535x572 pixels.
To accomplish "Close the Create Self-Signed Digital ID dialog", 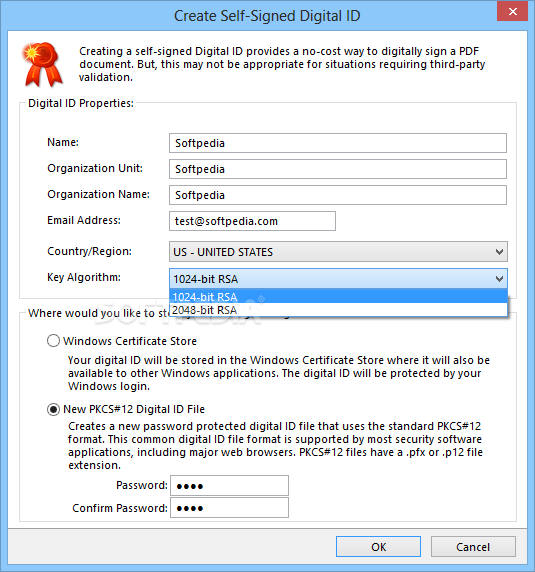I will pyautogui.click(x=512, y=12).
